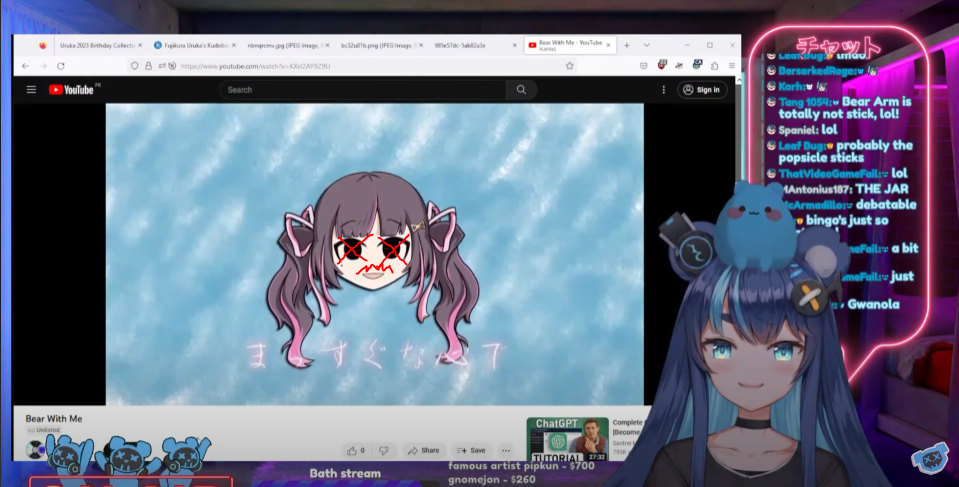
Task: Click the page vertical scrollbar up arrow
Action: [738, 80]
